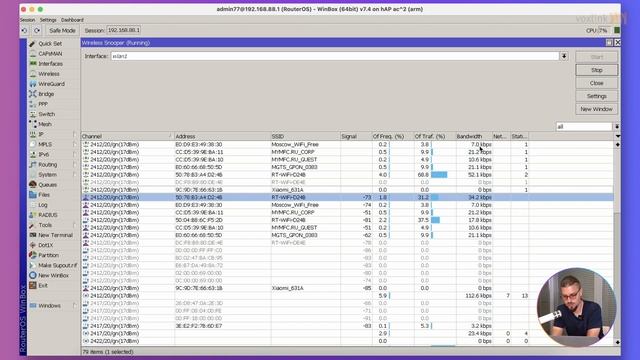Click the Close button in Snooper

point(596,83)
